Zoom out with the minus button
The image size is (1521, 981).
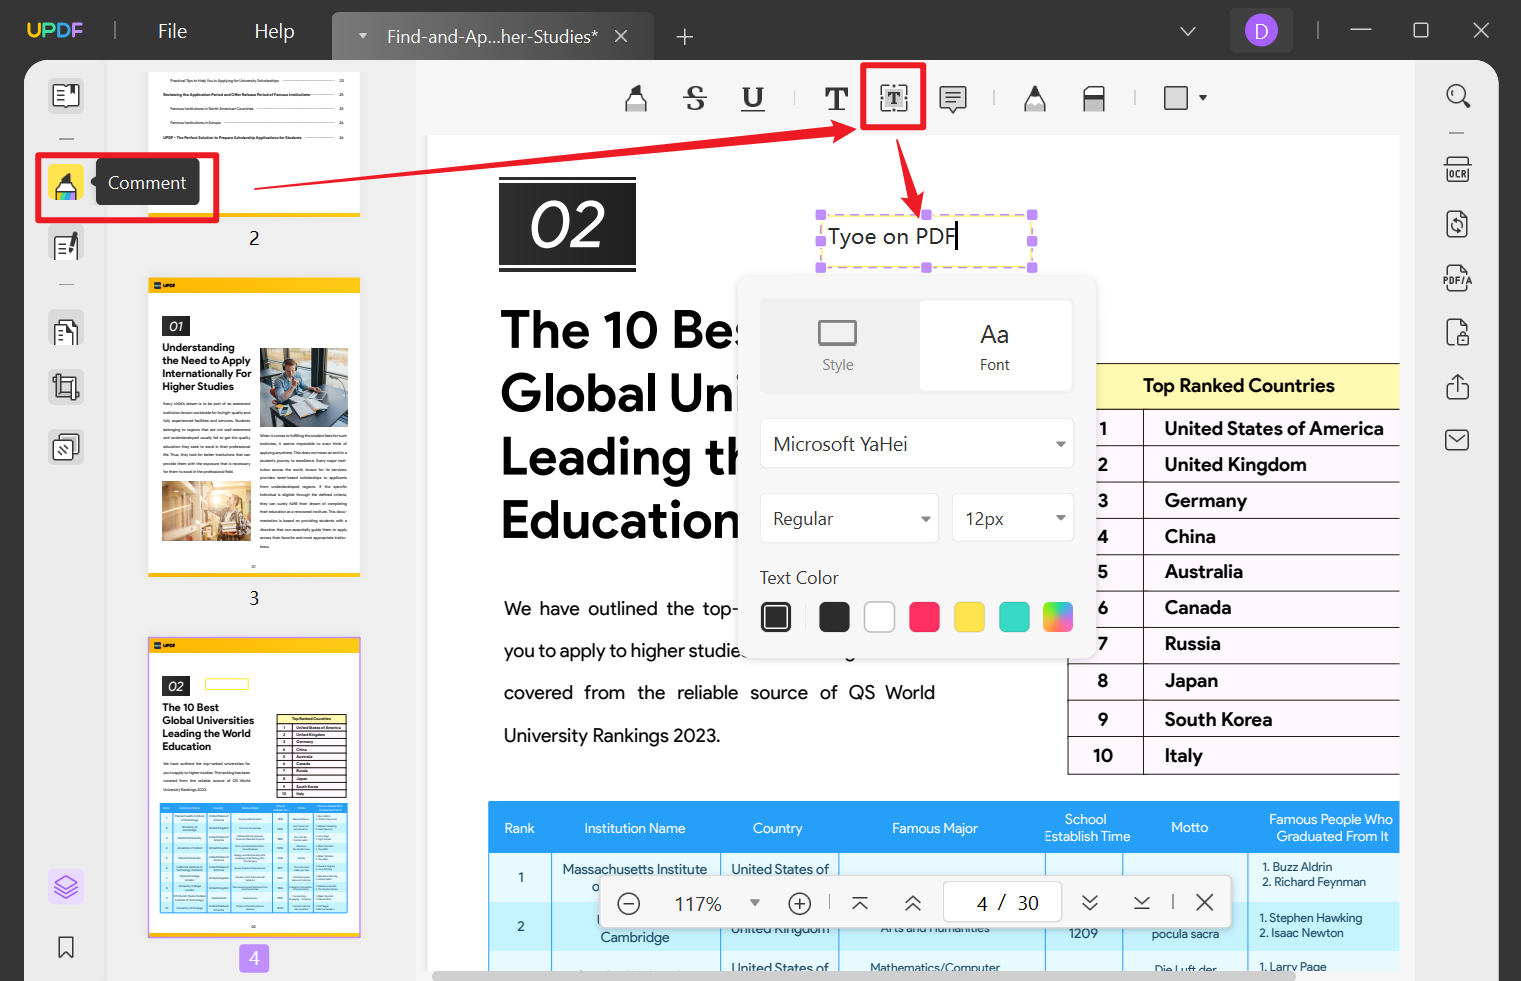629,904
